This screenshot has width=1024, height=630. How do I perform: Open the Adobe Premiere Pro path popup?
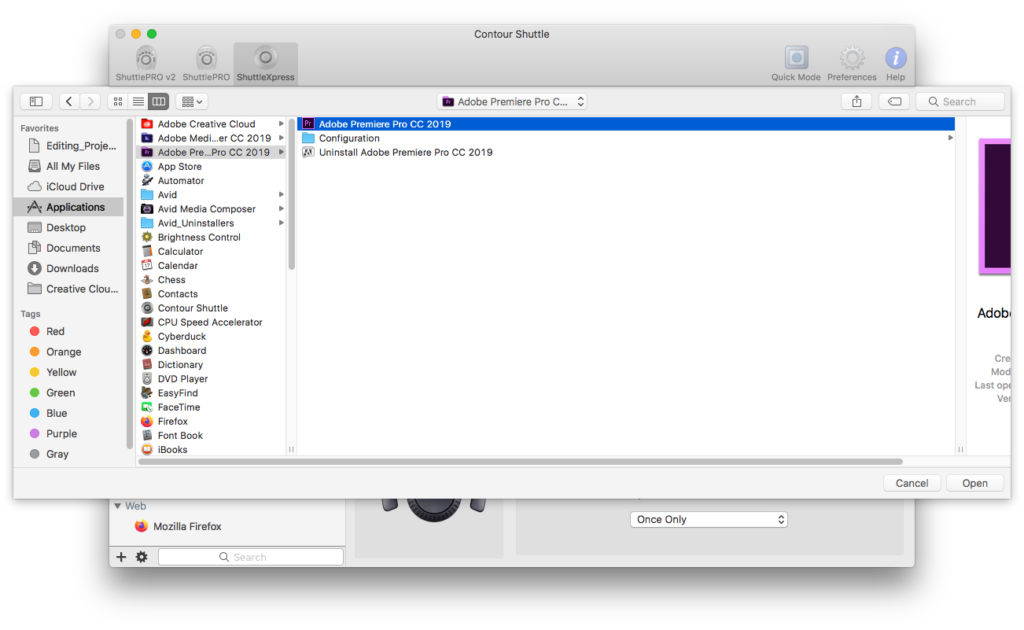coord(512,101)
